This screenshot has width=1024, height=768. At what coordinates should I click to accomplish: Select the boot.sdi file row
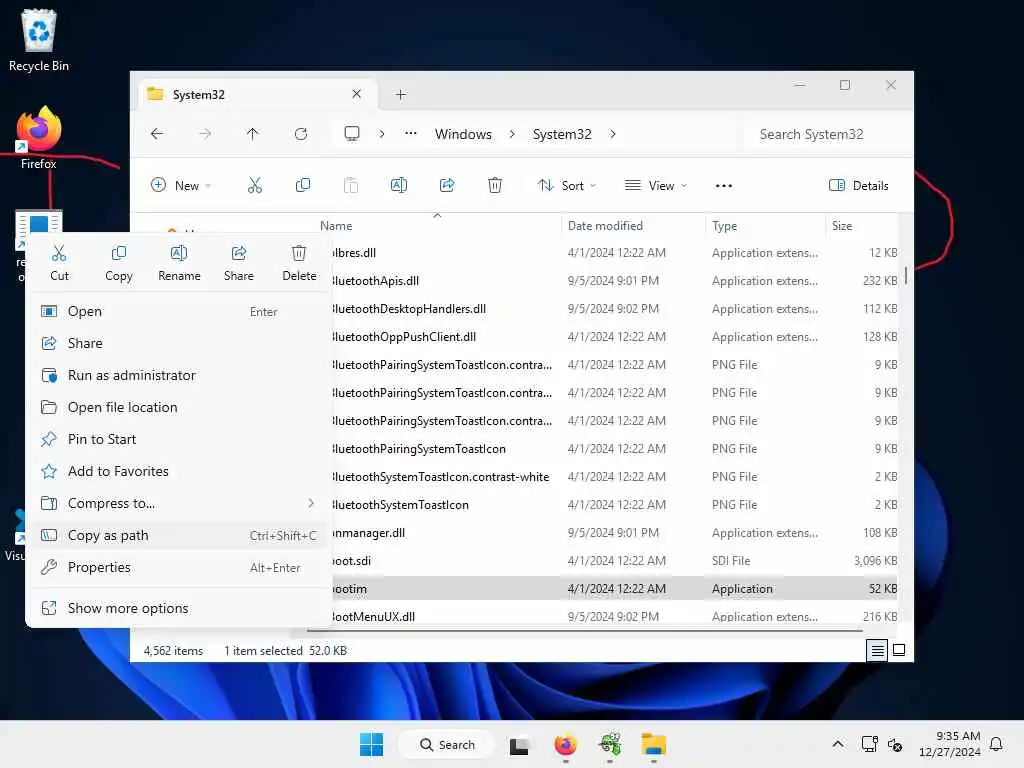[615, 561]
